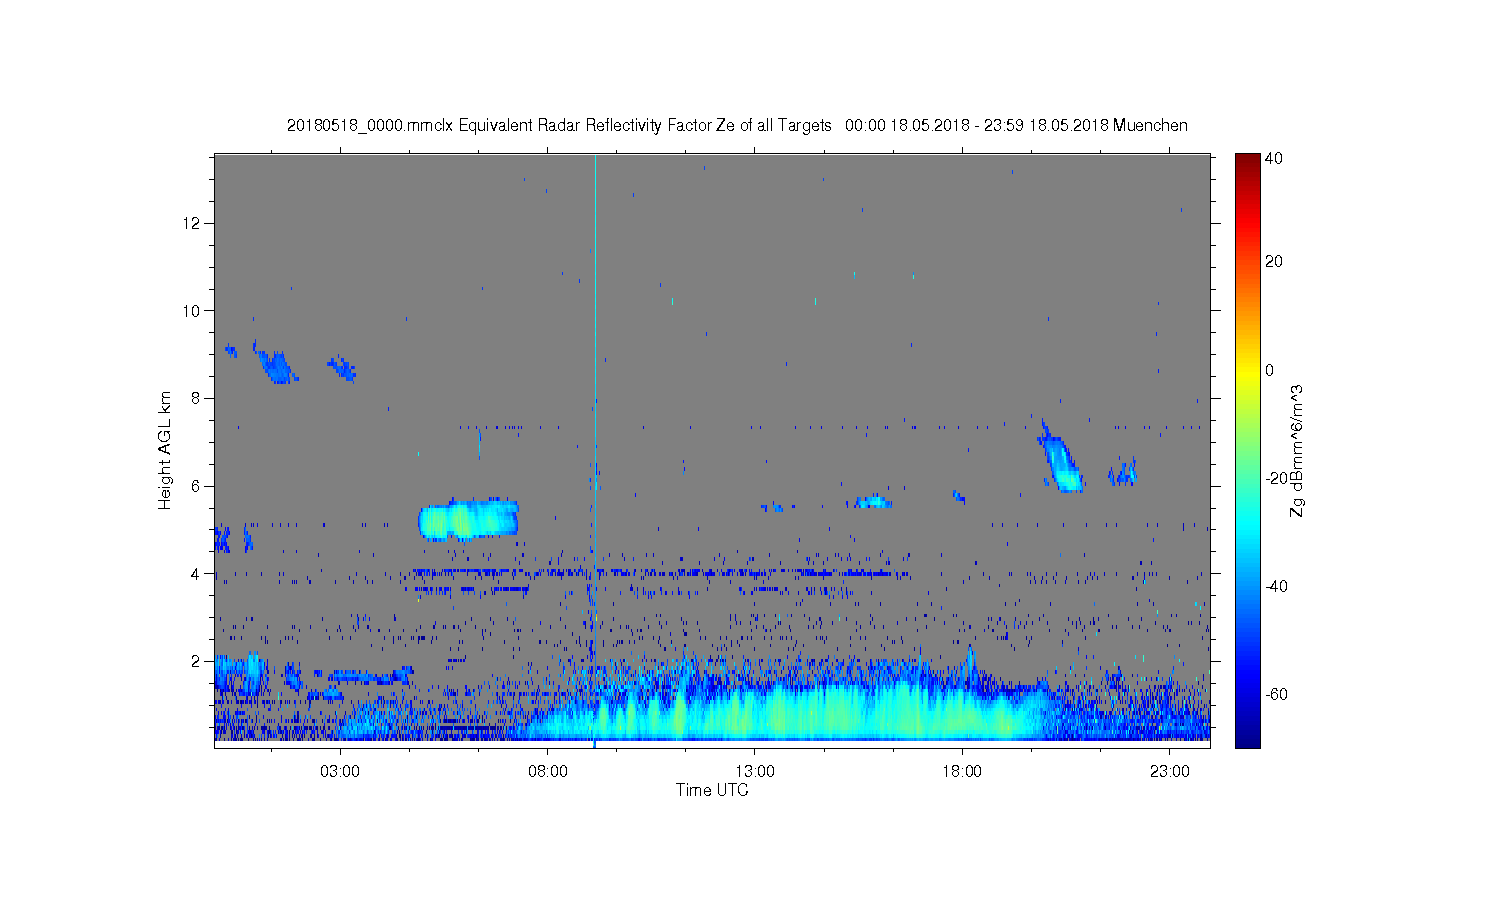Viewport: 1500px width, 900px height.
Task: Click the height tick label 4
Action: coord(196,574)
